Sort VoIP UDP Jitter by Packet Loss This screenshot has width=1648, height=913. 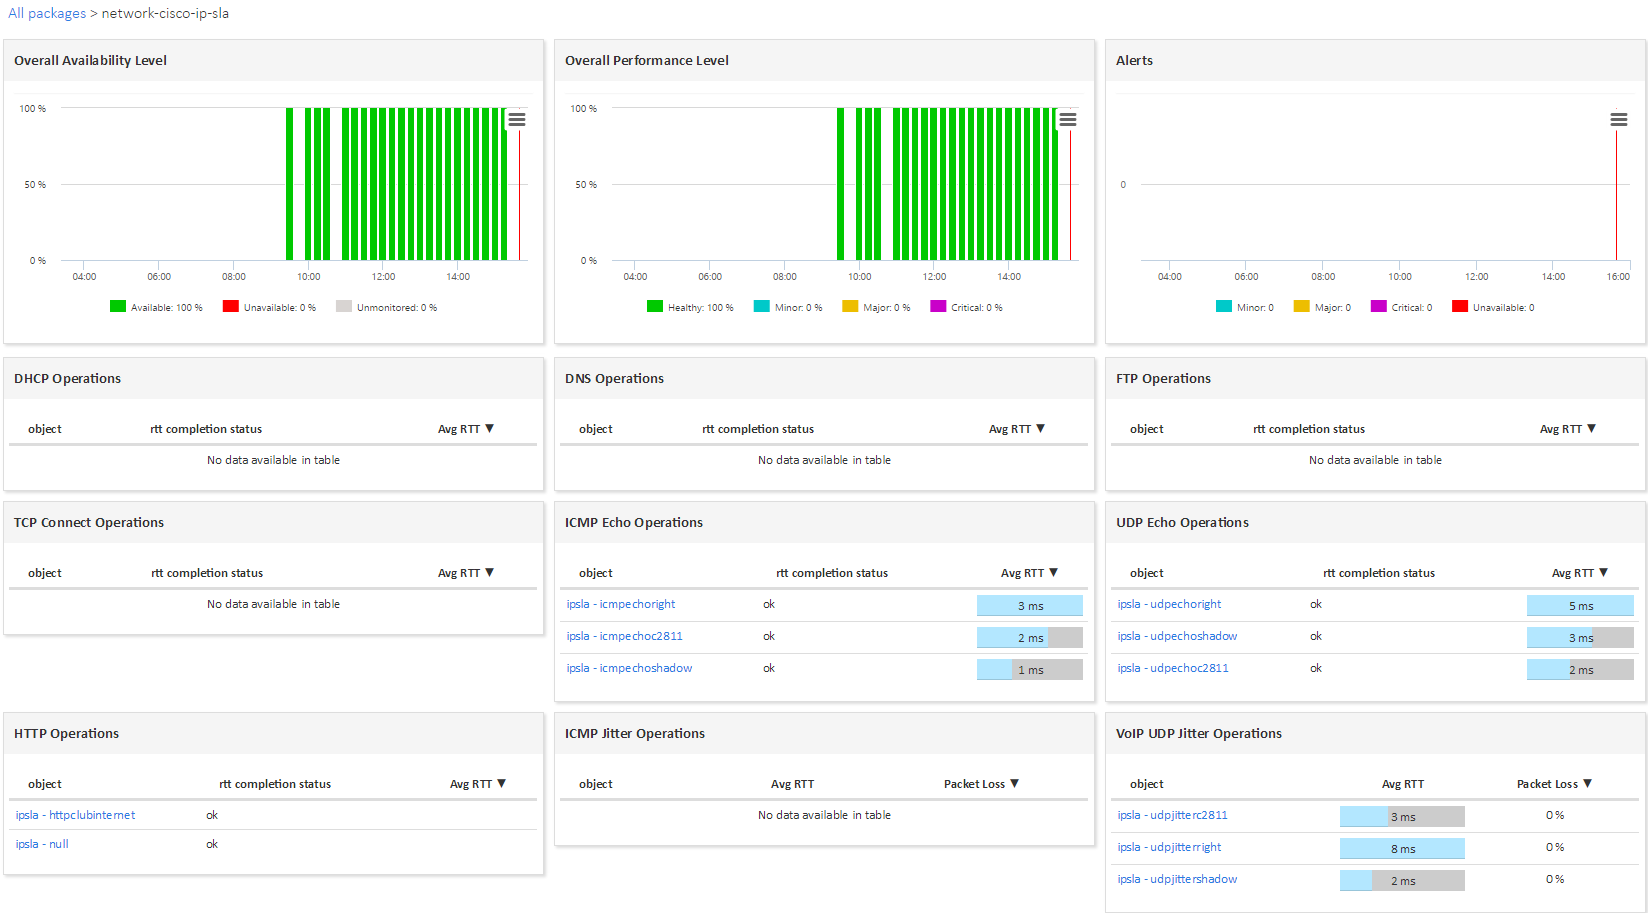point(1553,784)
